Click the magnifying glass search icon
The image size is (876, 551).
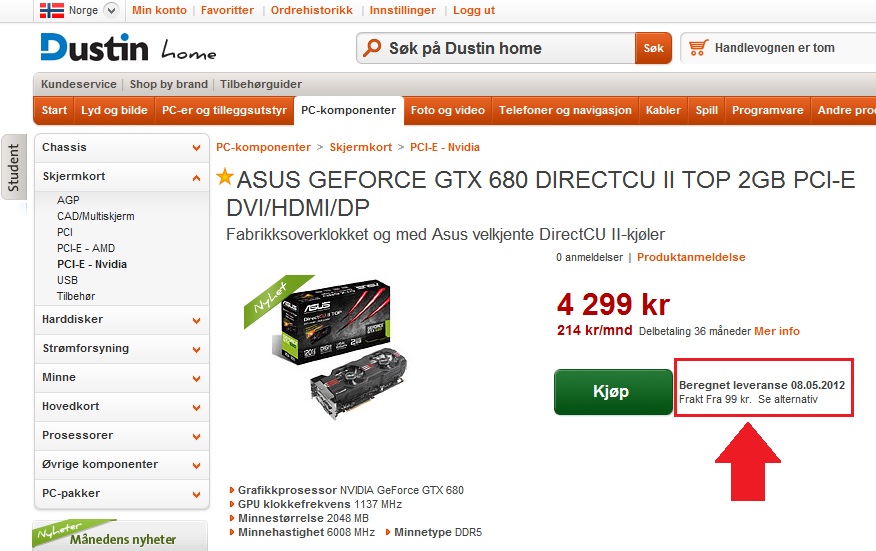pyautogui.click(x=372, y=48)
